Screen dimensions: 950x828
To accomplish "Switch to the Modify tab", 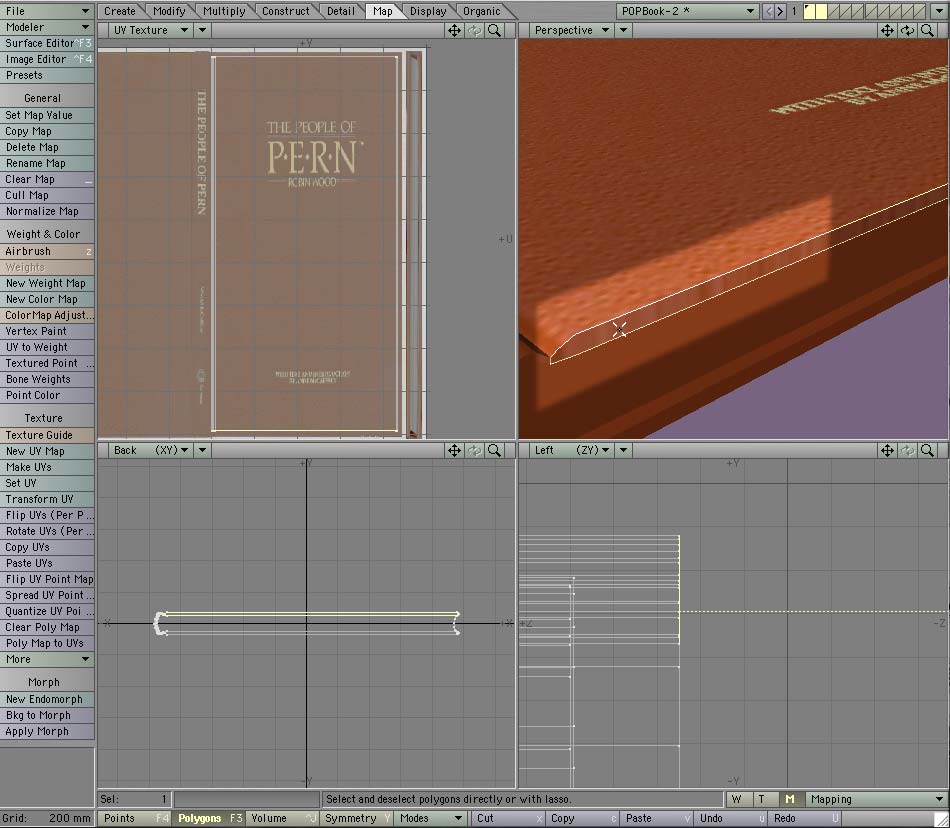I will (x=169, y=11).
